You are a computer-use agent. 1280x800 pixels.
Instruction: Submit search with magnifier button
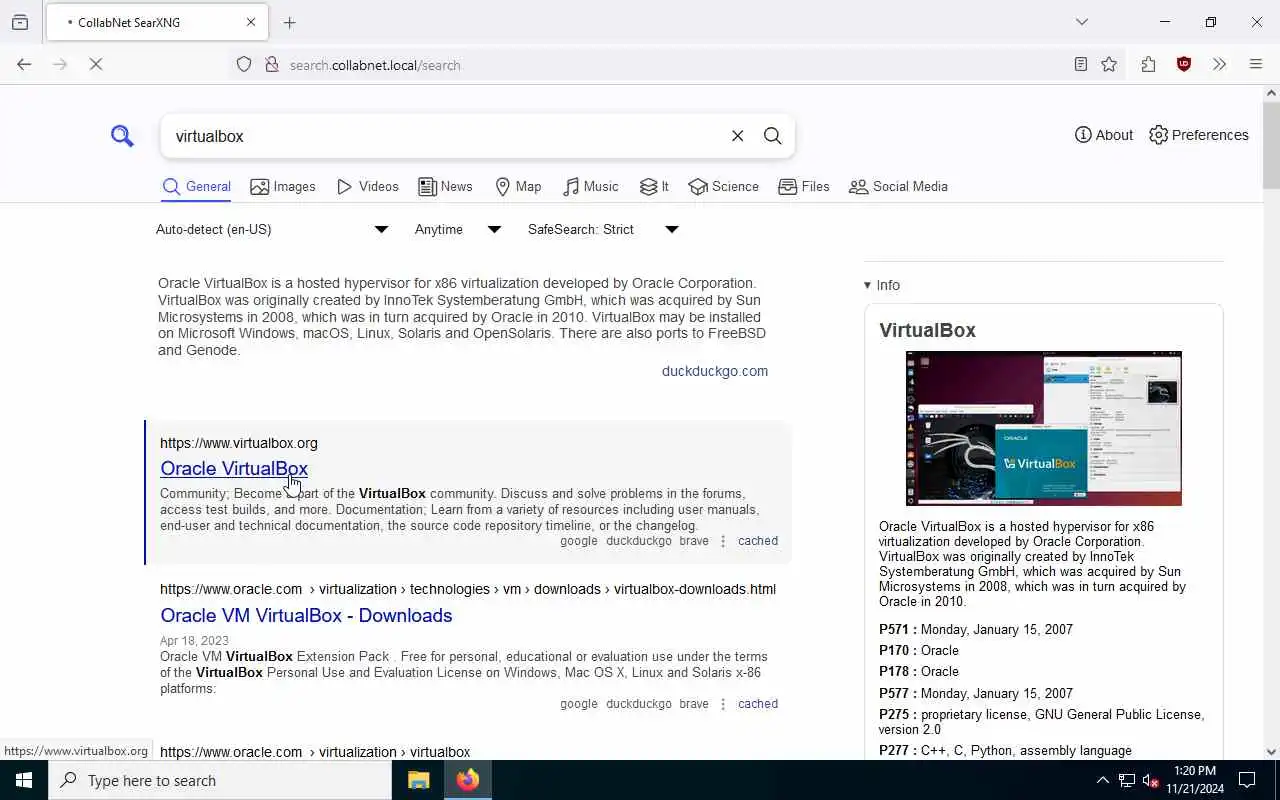pos(773,136)
